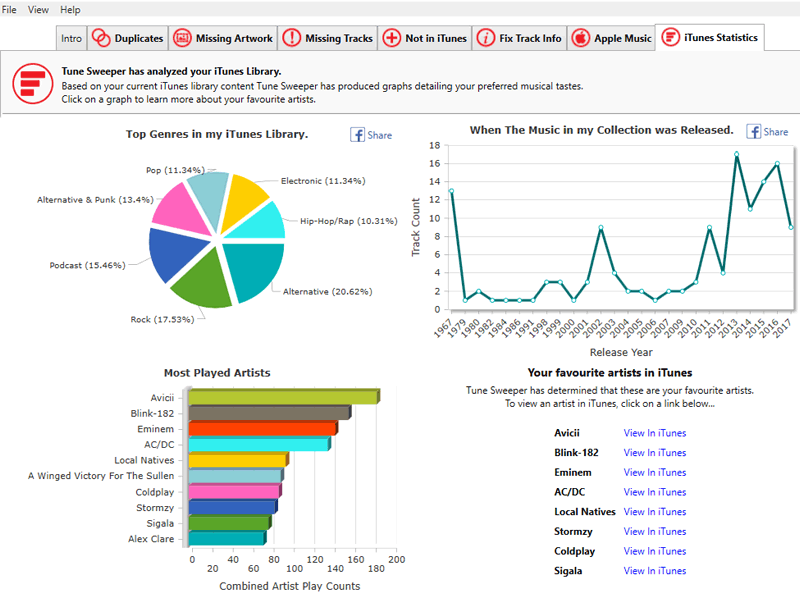The height and width of the screenshot is (600, 800).
Task: Click the Apple Music apple icon
Action: 581,38
